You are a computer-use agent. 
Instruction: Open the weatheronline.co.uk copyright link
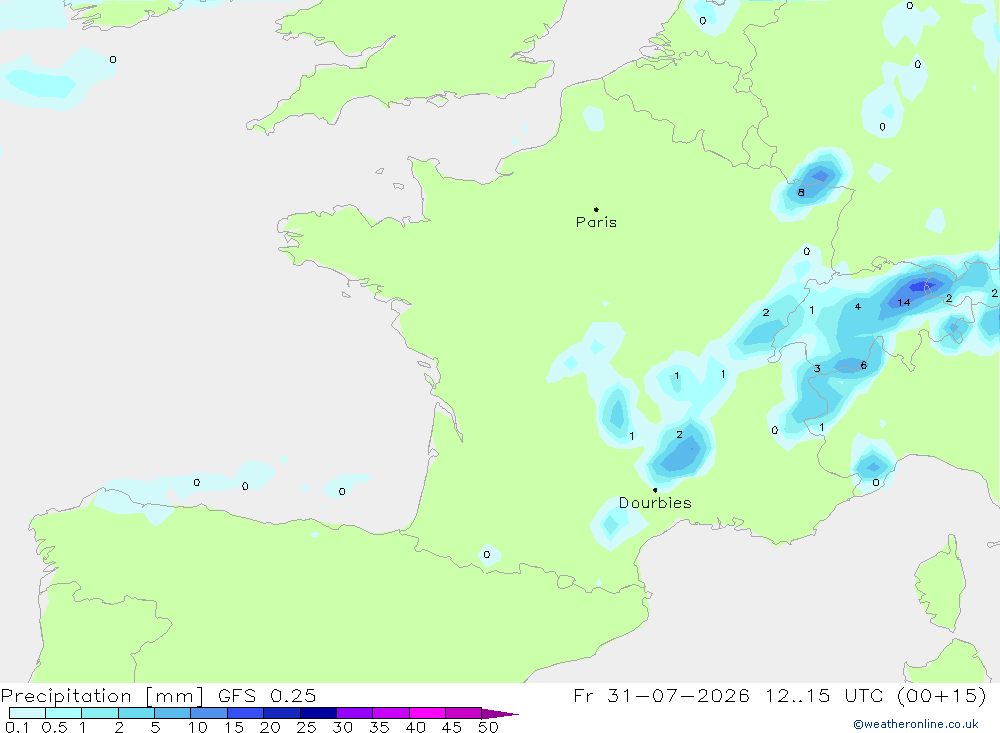point(915,724)
